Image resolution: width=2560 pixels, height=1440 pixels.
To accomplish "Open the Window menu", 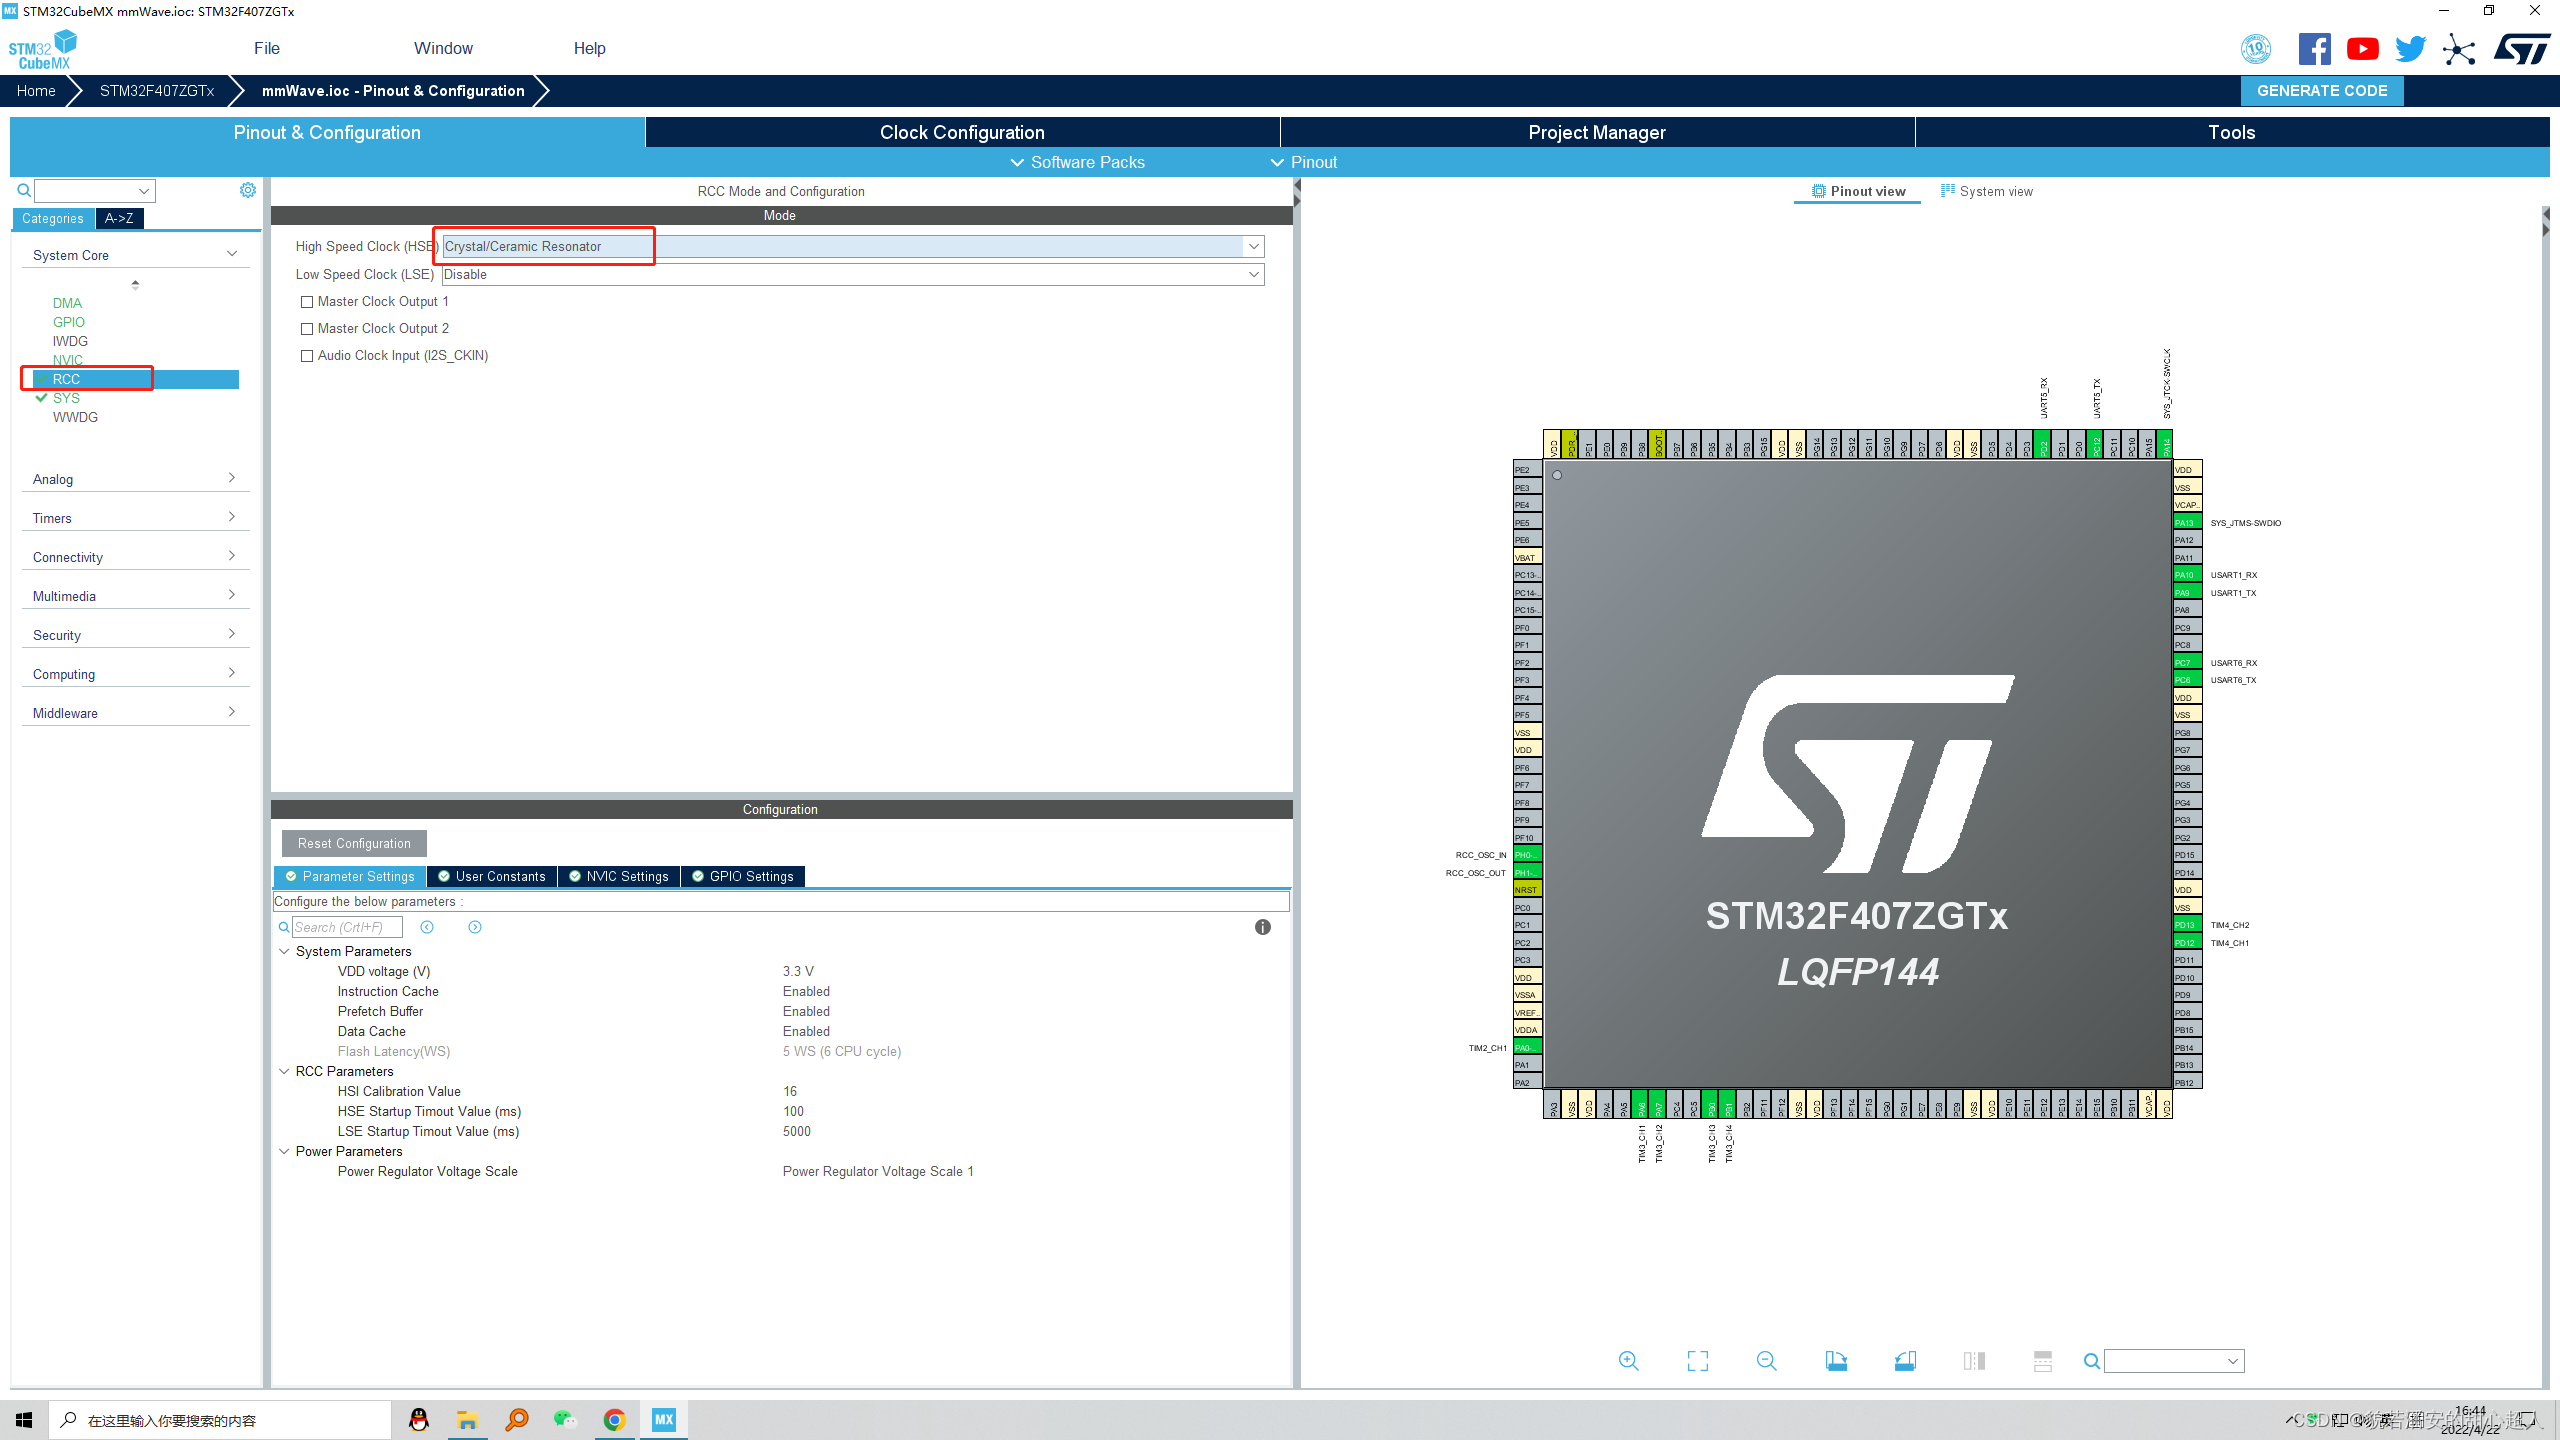I will (x=443, y=48).
